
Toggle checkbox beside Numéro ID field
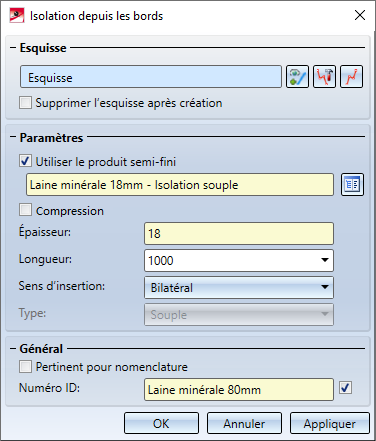345,388
